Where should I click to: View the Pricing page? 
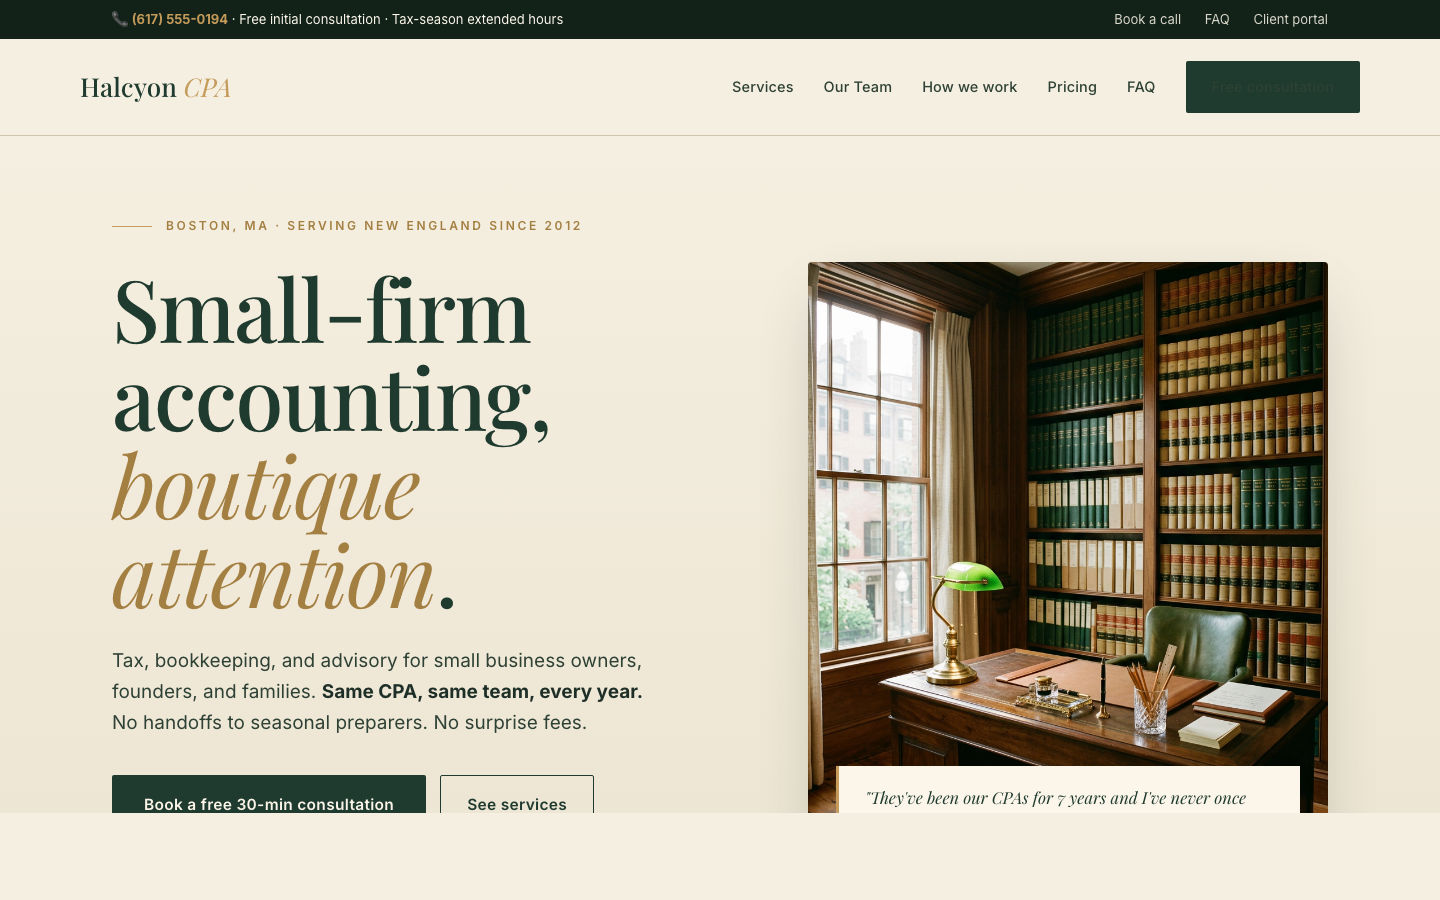(x=1072, y=87)
